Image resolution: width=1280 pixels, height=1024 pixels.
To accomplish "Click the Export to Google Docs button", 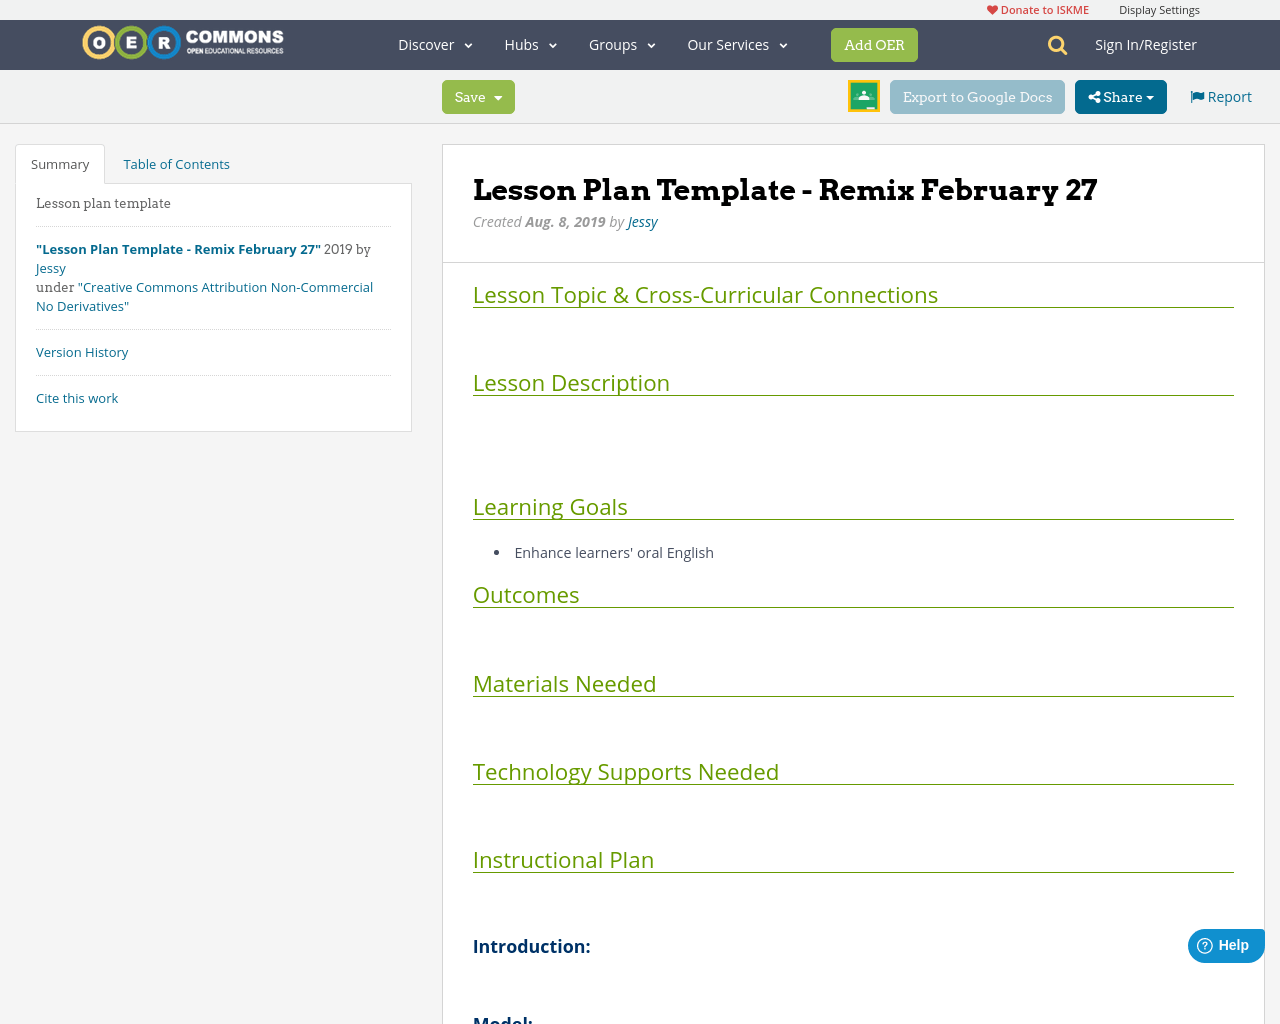I will tap(977, 96).
